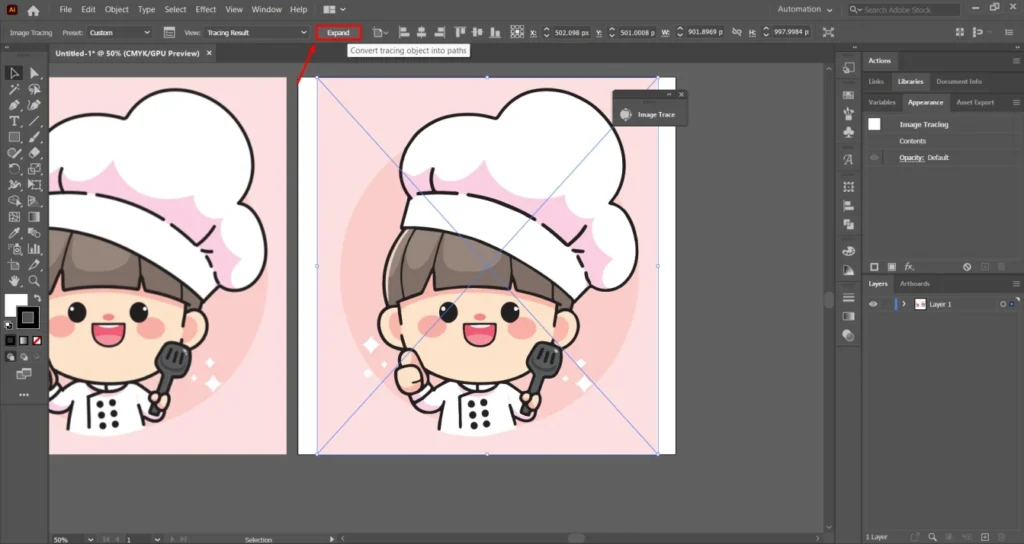Choose the Lasso tool
The image size is (1024, 544).
tap(34, 89)
